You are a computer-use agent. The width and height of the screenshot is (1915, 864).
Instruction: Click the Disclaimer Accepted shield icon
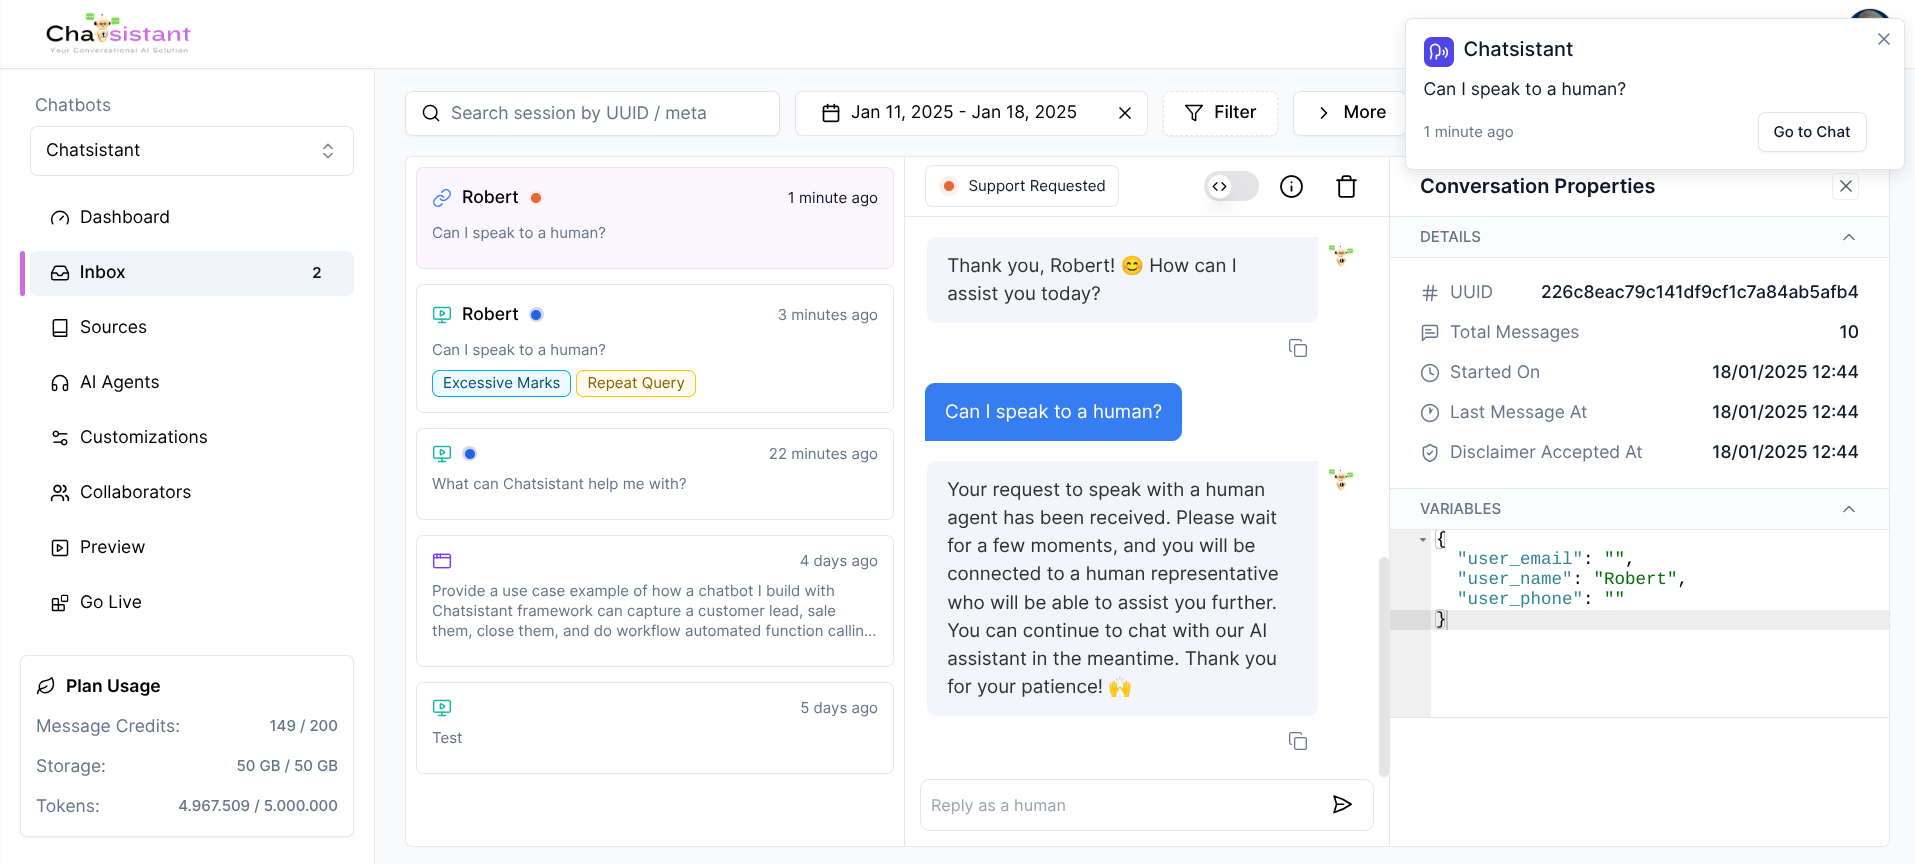1430,452
